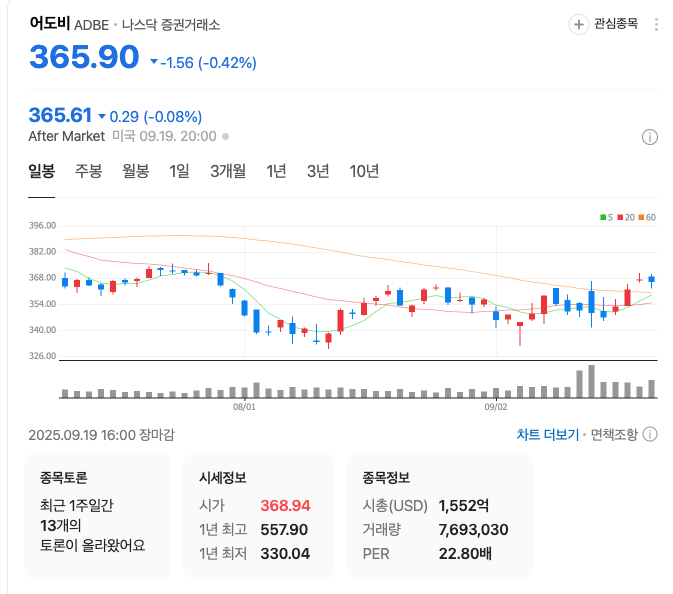
Task: Click the orange 60-day moving average legend
Action: 647,218
